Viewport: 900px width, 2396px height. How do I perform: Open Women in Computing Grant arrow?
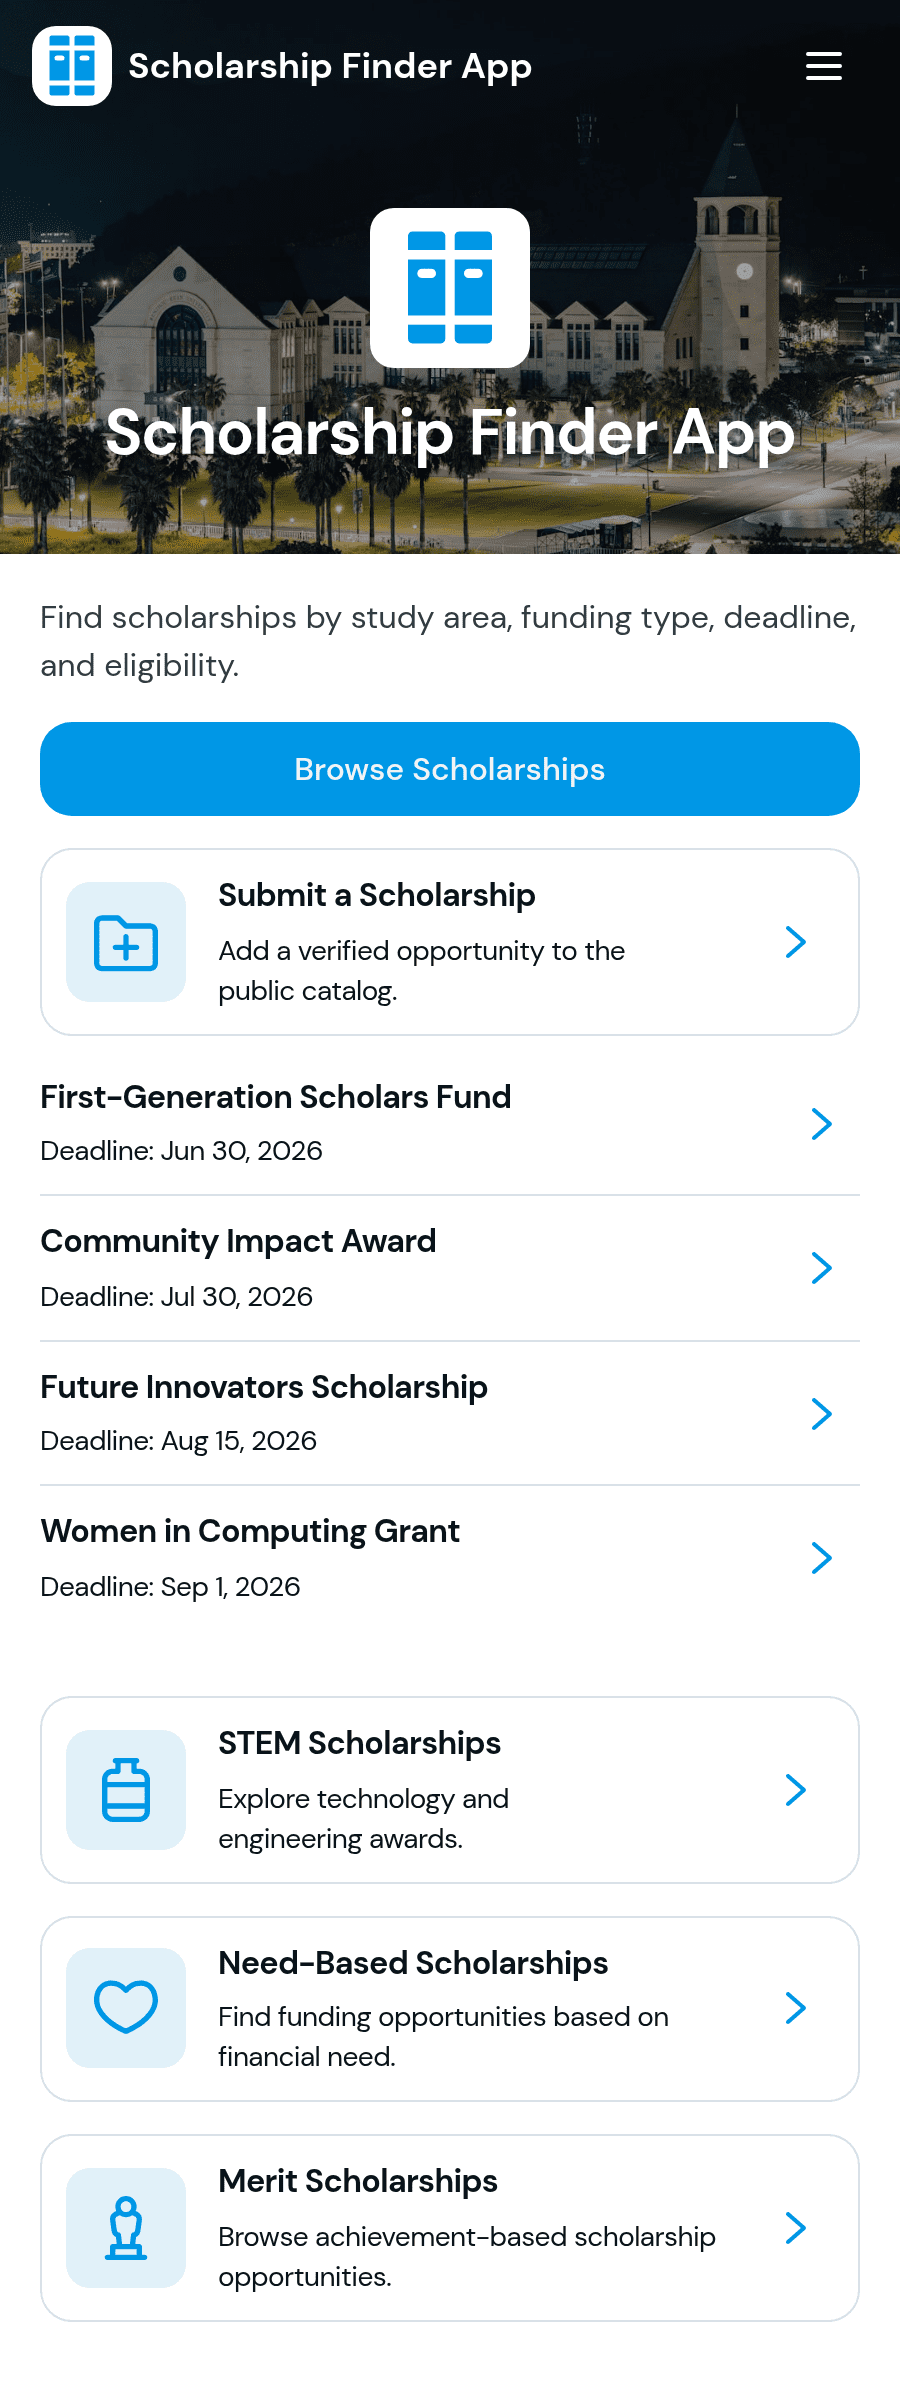pos(822,1558)
